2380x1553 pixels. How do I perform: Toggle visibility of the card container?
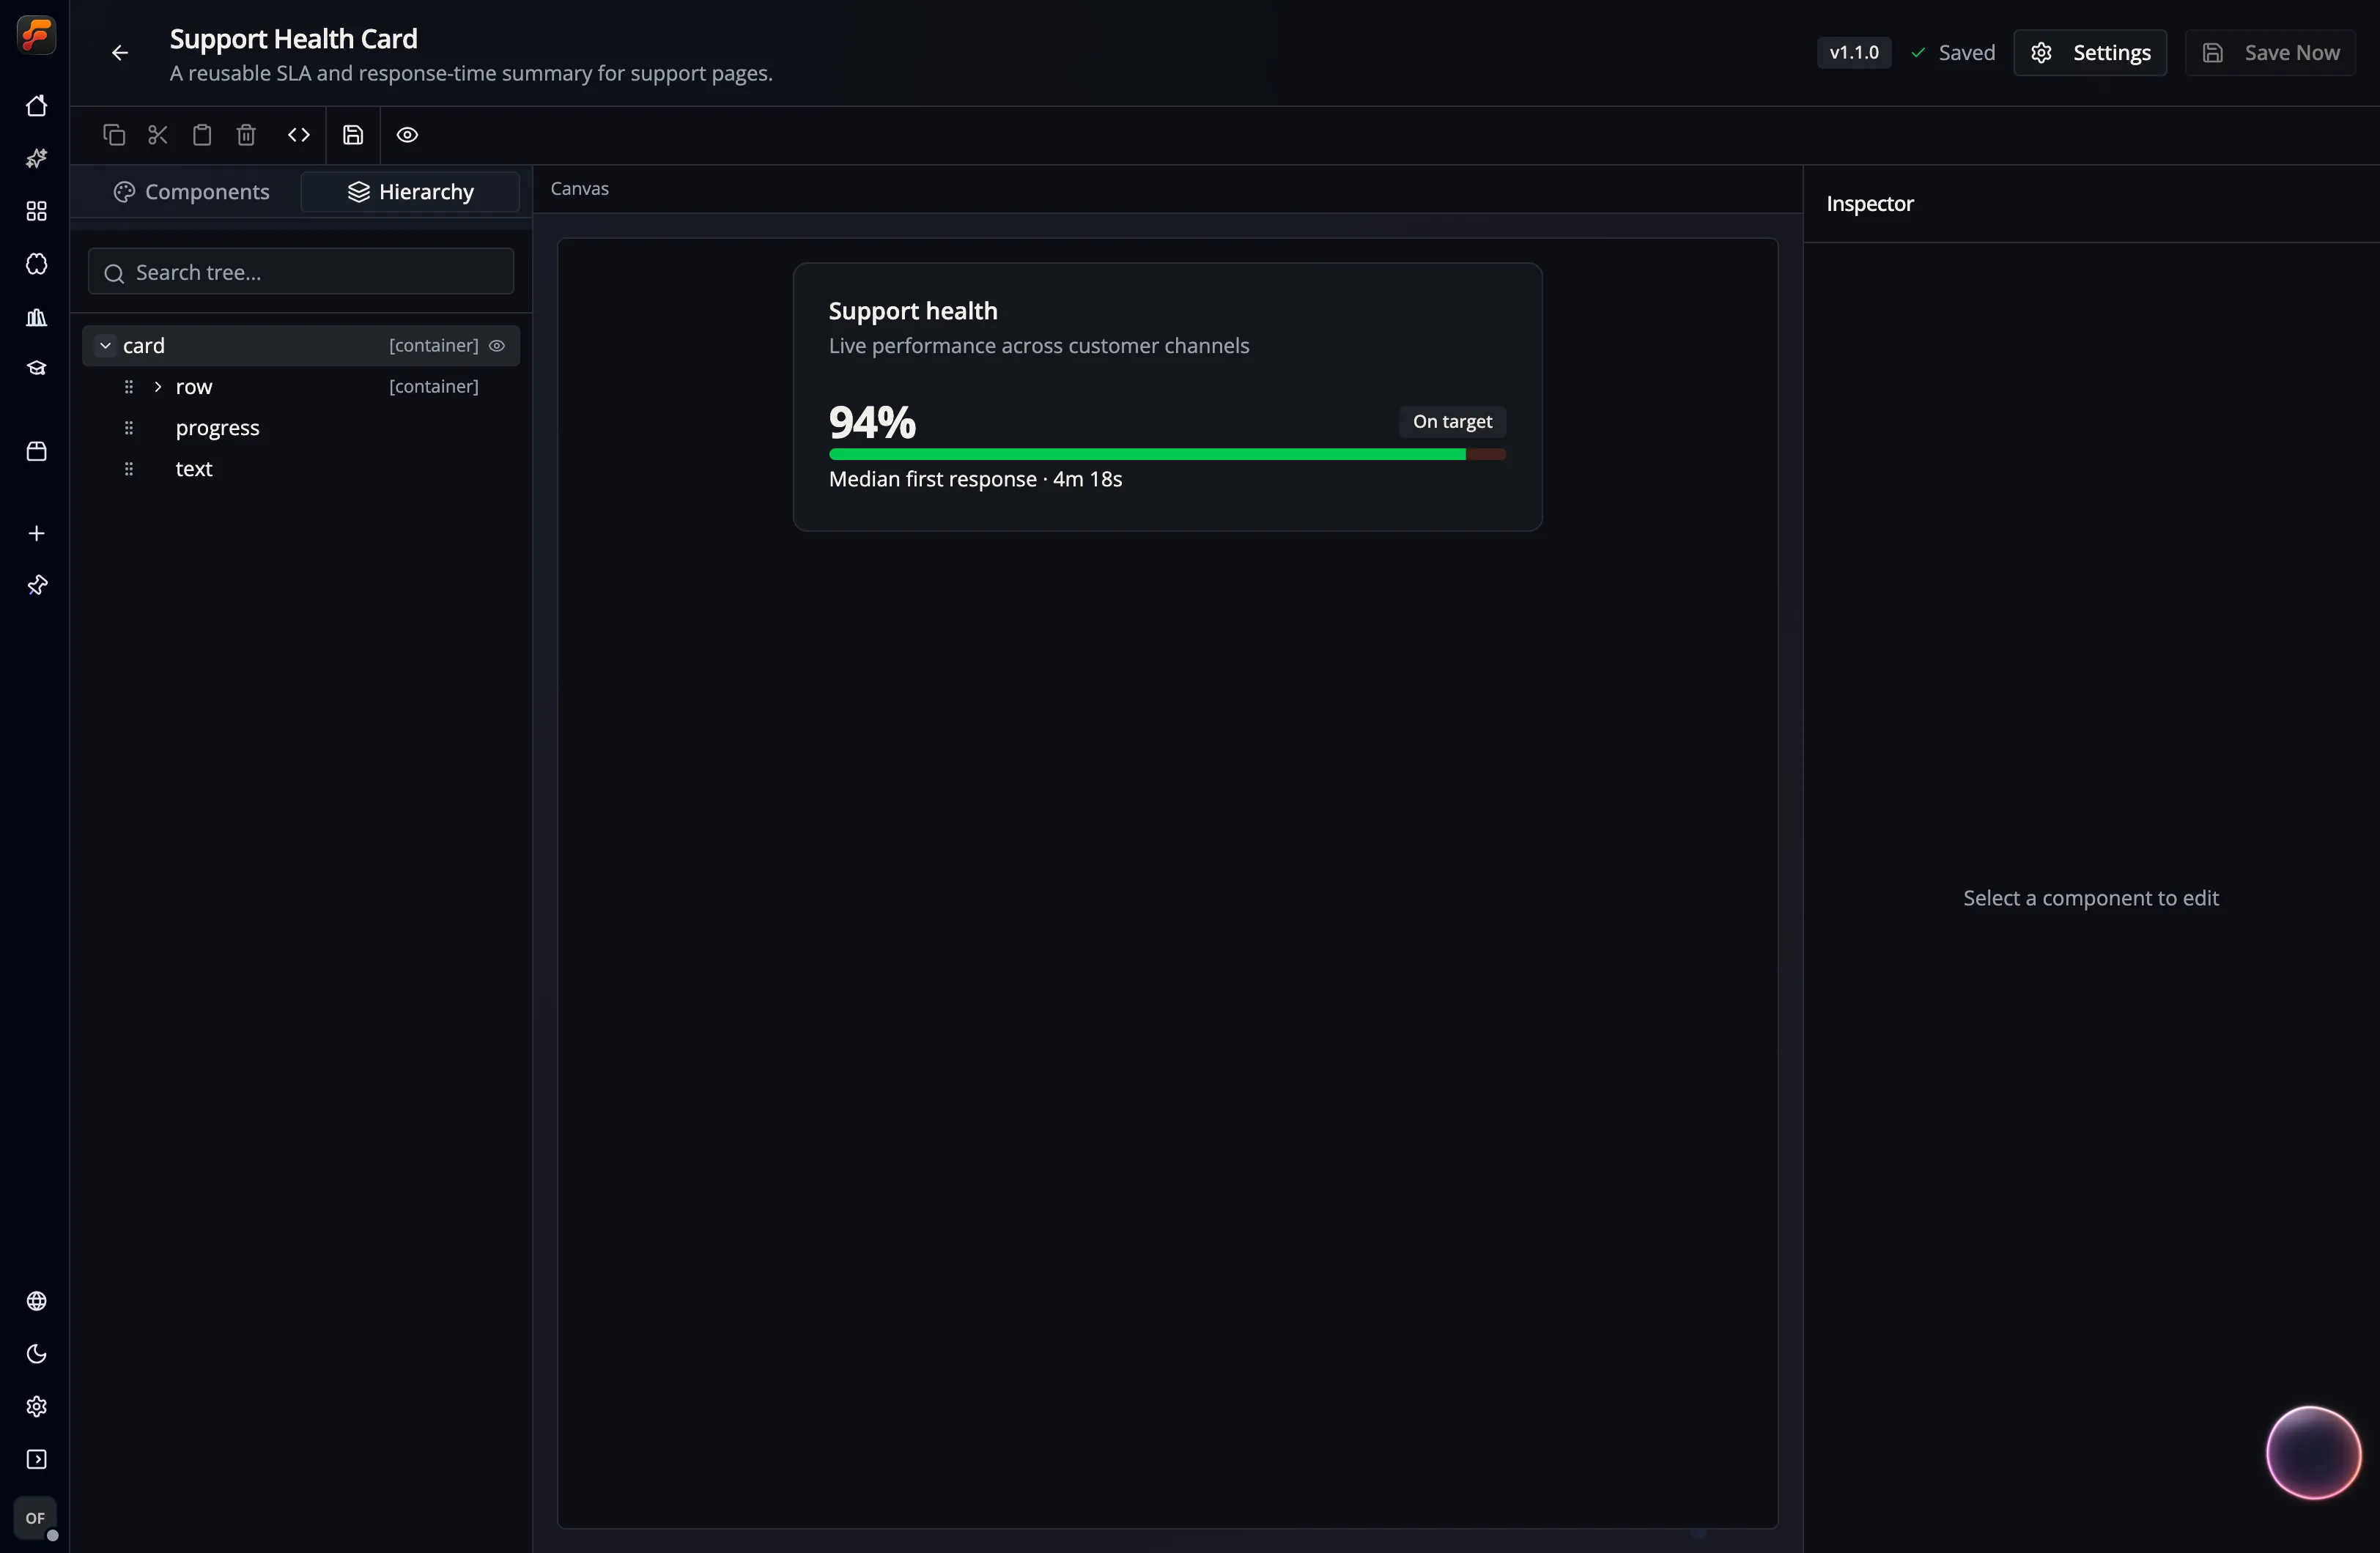(497, 345)
